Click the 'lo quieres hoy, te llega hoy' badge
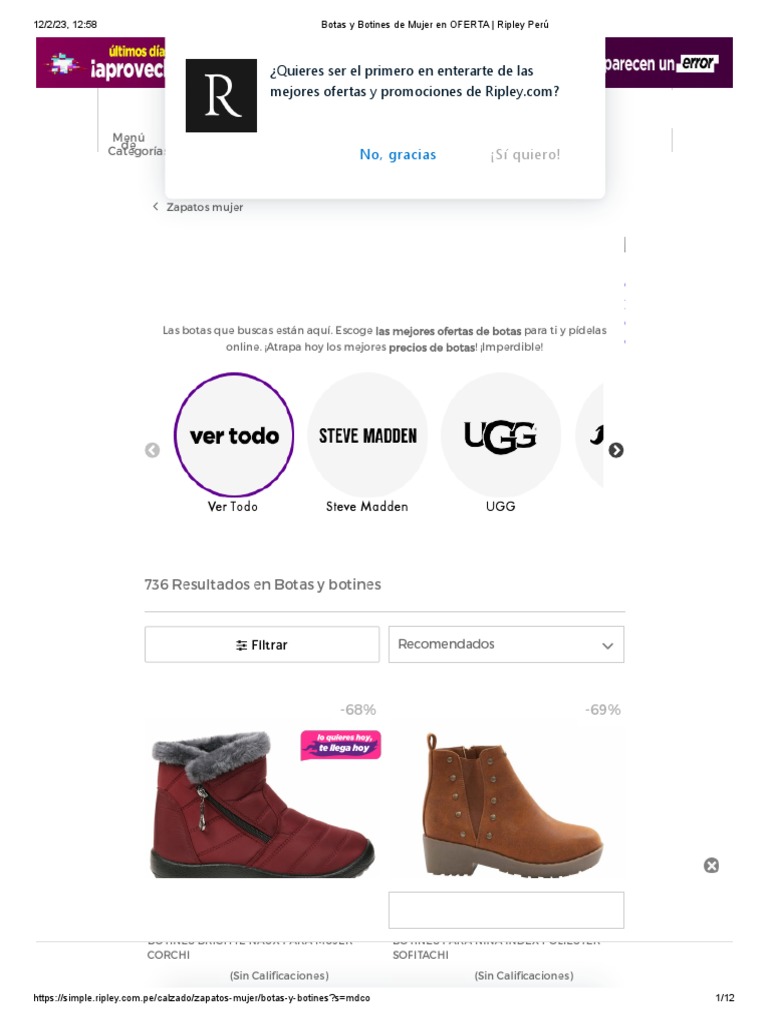The height and width of the screenshot is (1024, 768). [341, 744]
